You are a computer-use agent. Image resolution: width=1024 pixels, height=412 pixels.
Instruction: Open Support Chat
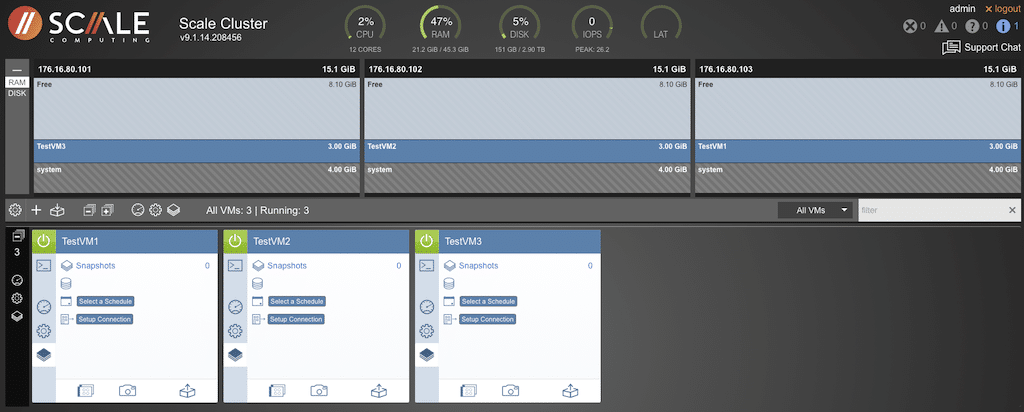[981, 47]
